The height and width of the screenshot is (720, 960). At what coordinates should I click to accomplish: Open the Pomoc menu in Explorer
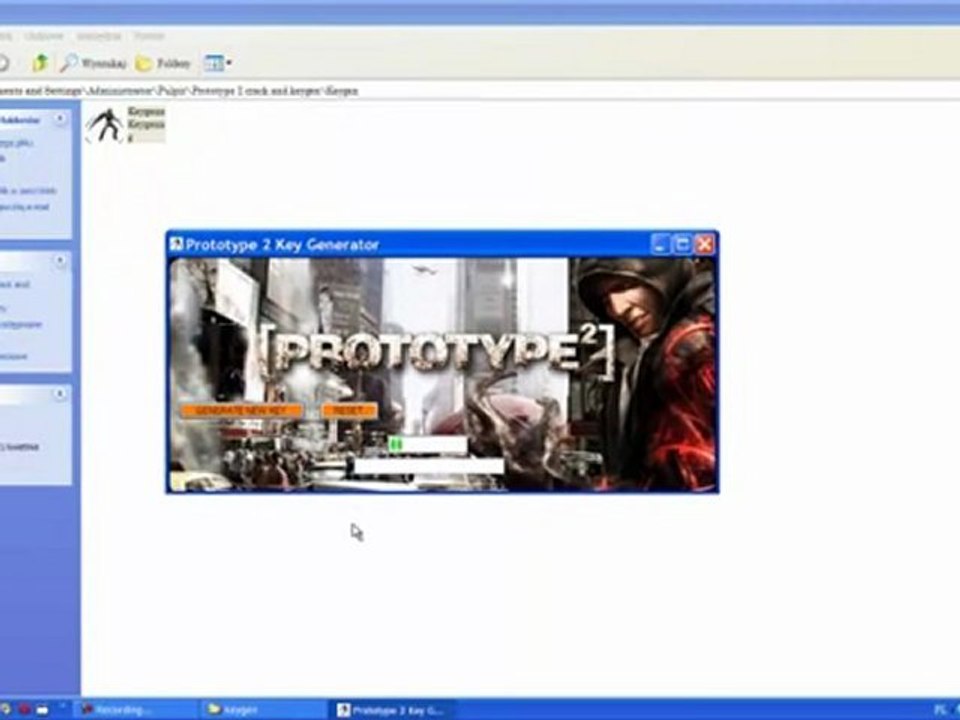(x=149, y=36)
